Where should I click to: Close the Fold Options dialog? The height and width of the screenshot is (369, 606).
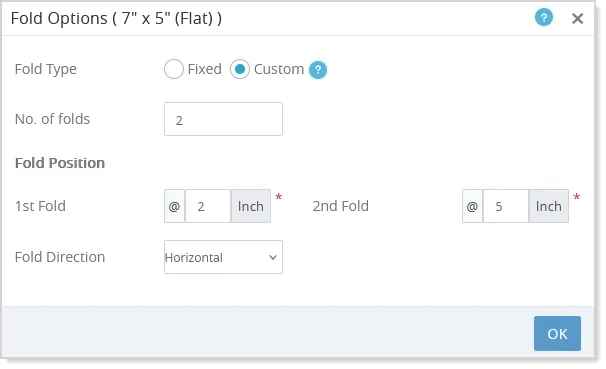tap(577, 18)
